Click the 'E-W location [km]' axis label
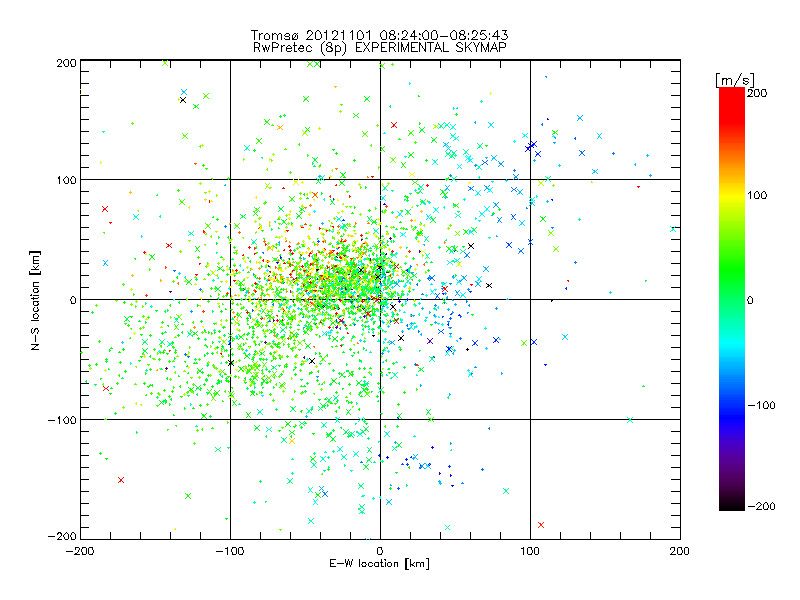The width and height of the screenshot is (800, 600). click(379, 564)
